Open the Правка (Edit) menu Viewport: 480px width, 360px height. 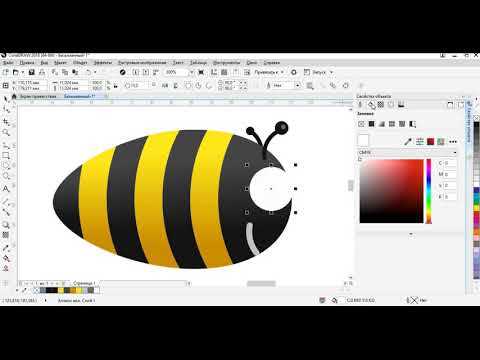27,63
